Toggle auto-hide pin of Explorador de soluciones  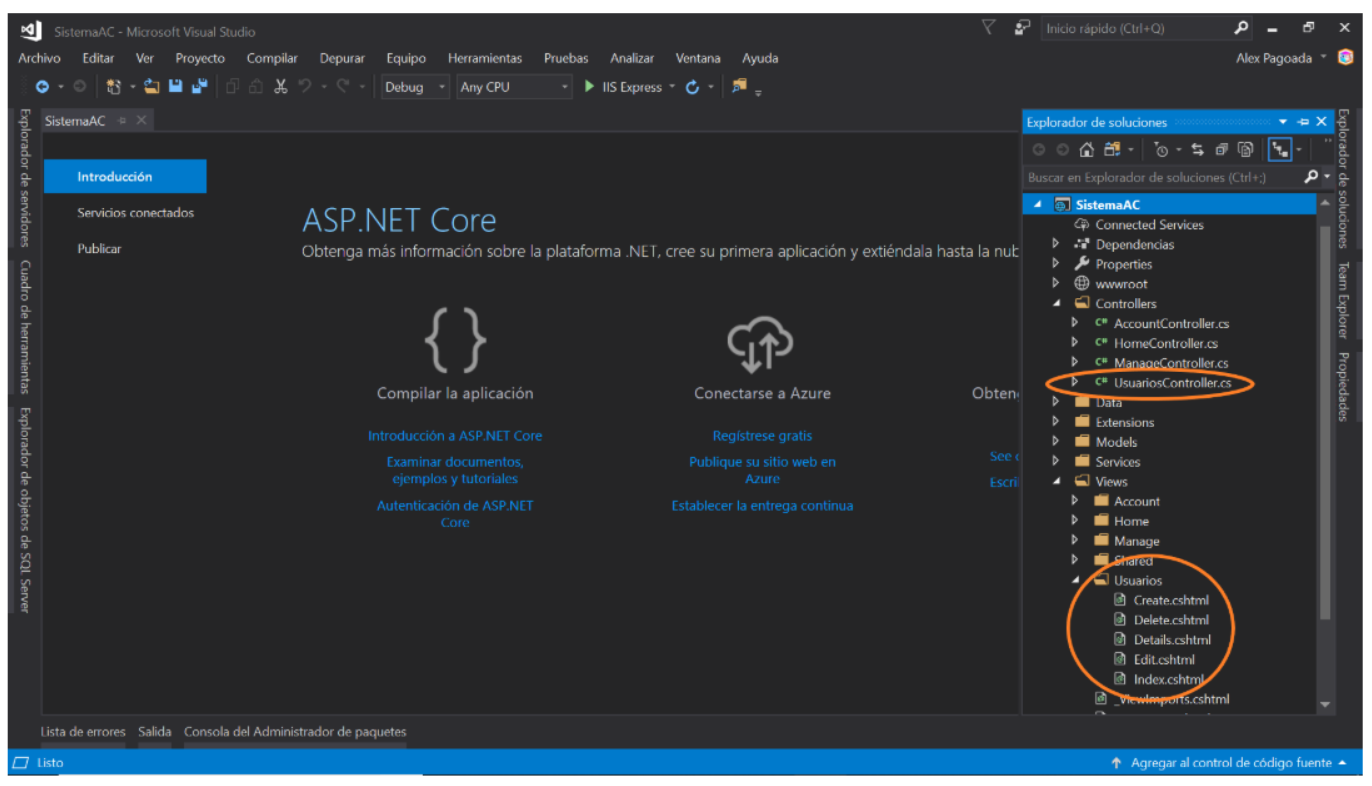1303,122
